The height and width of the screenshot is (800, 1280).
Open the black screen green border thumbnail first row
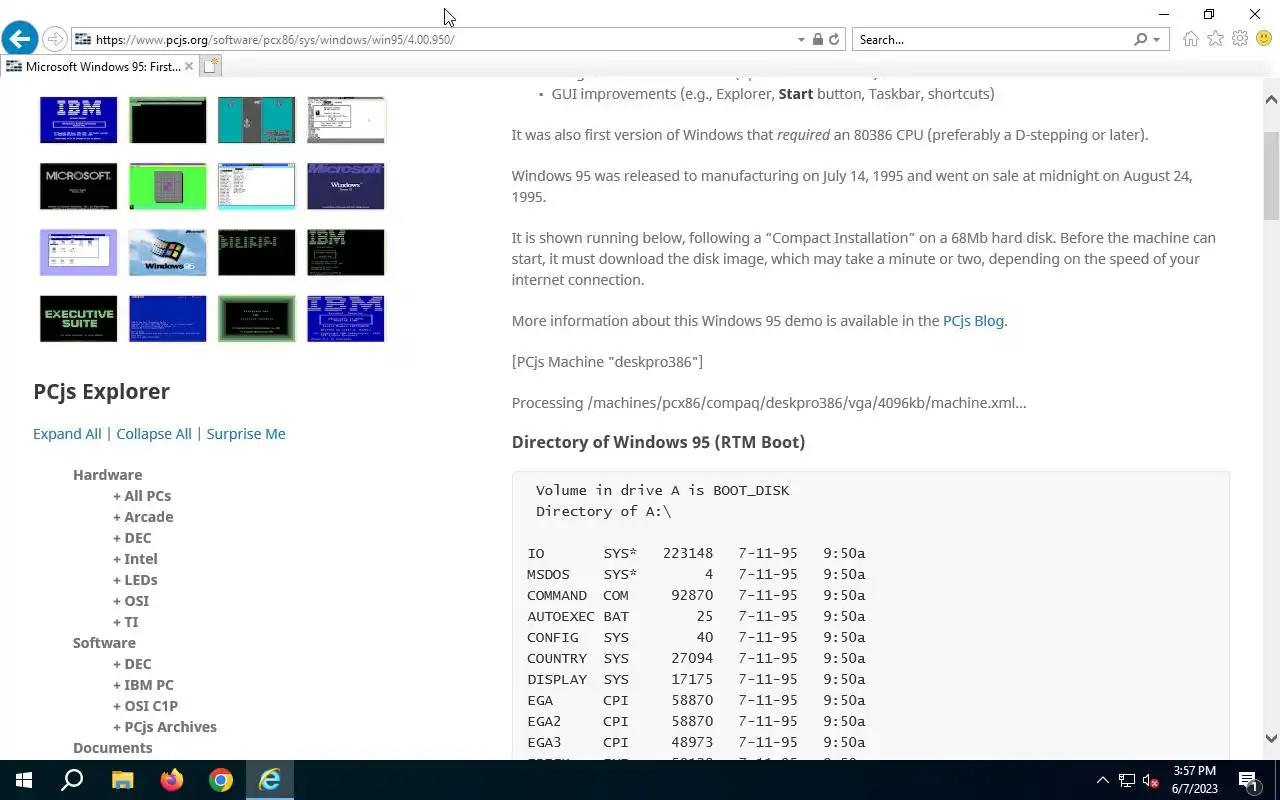click(x=168, y=120)
